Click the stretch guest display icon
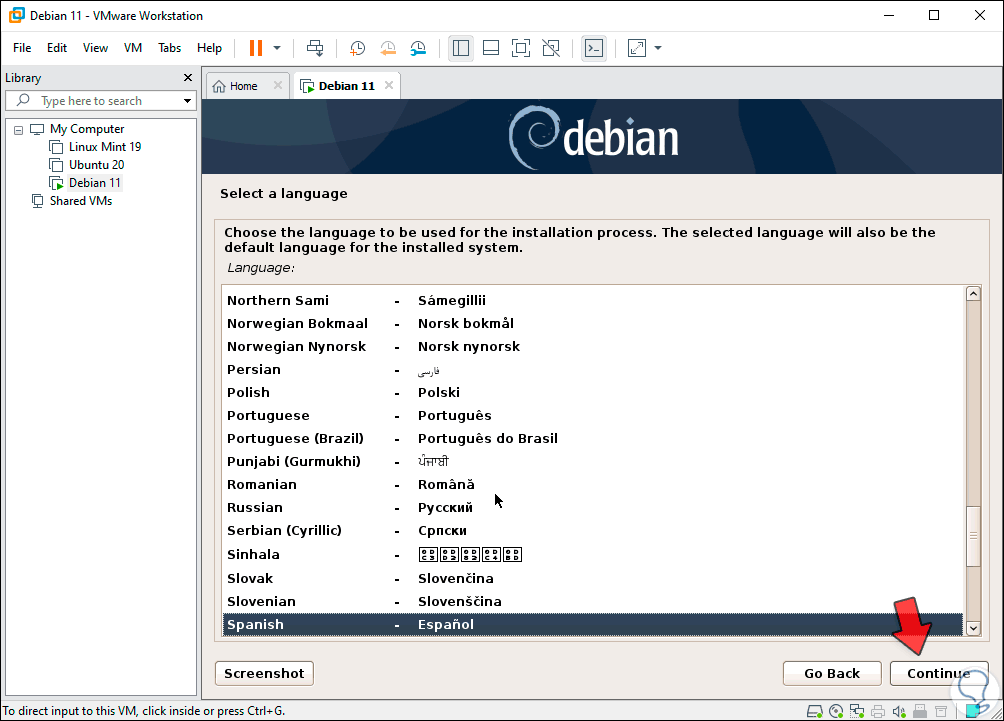 pos(636,48)
